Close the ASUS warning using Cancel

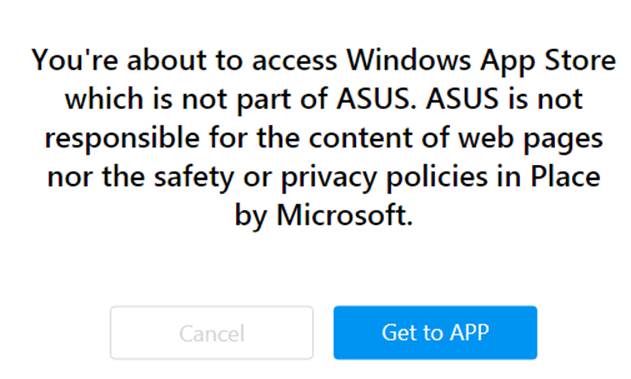tap(212, 333)
